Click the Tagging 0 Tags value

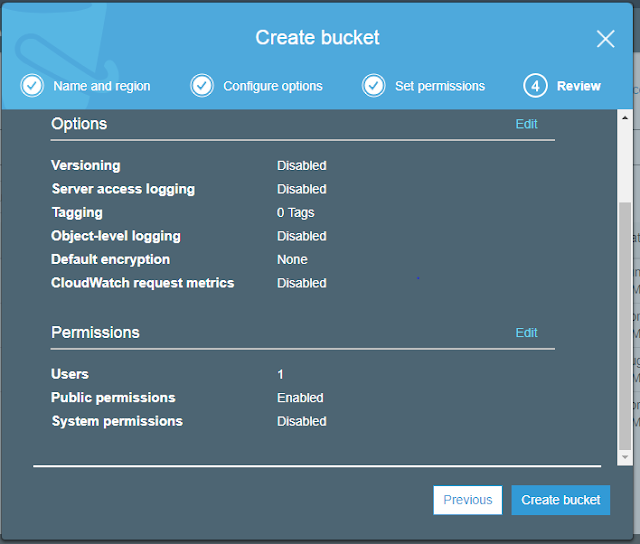295,213
